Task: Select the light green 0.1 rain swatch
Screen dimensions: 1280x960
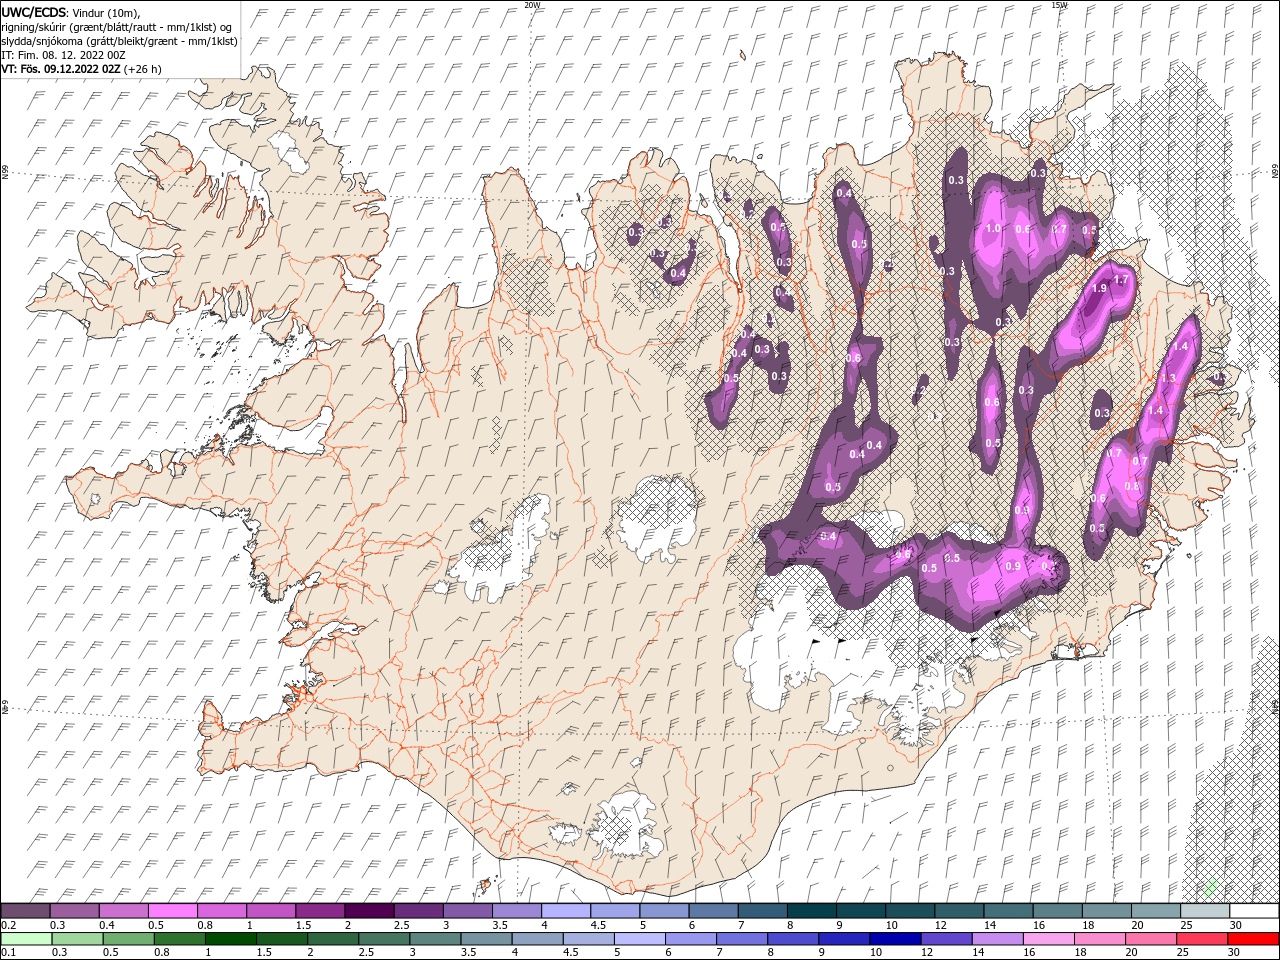Action: (26, 939)
